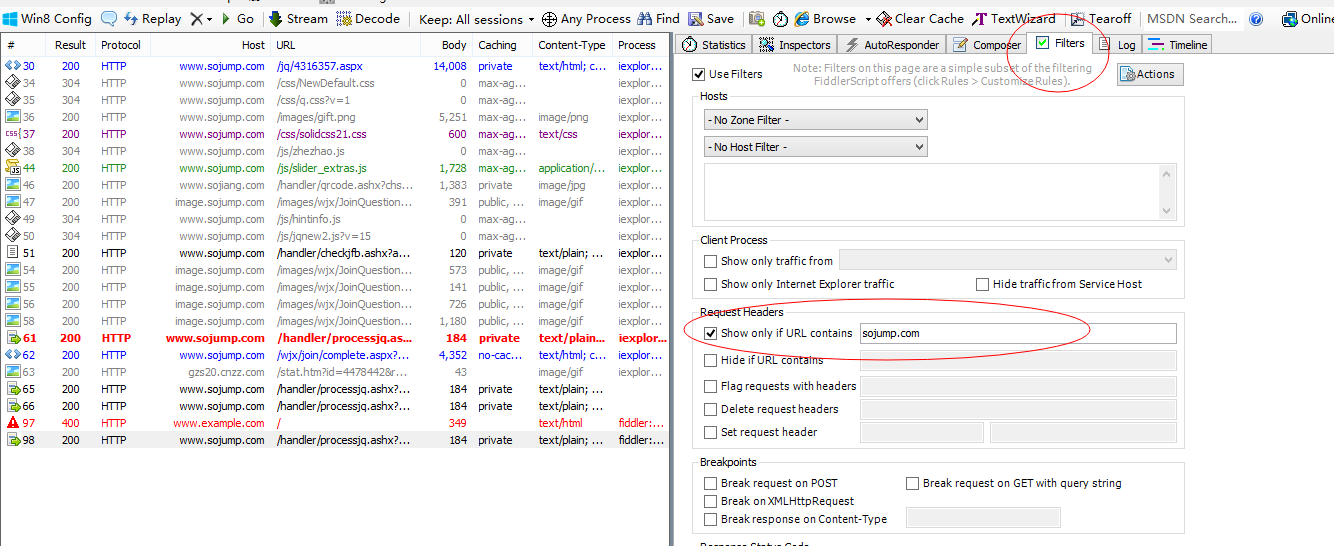The image size is (1334, 546).
Task: Check Break request on GET with query string
Action: point(913,483)
